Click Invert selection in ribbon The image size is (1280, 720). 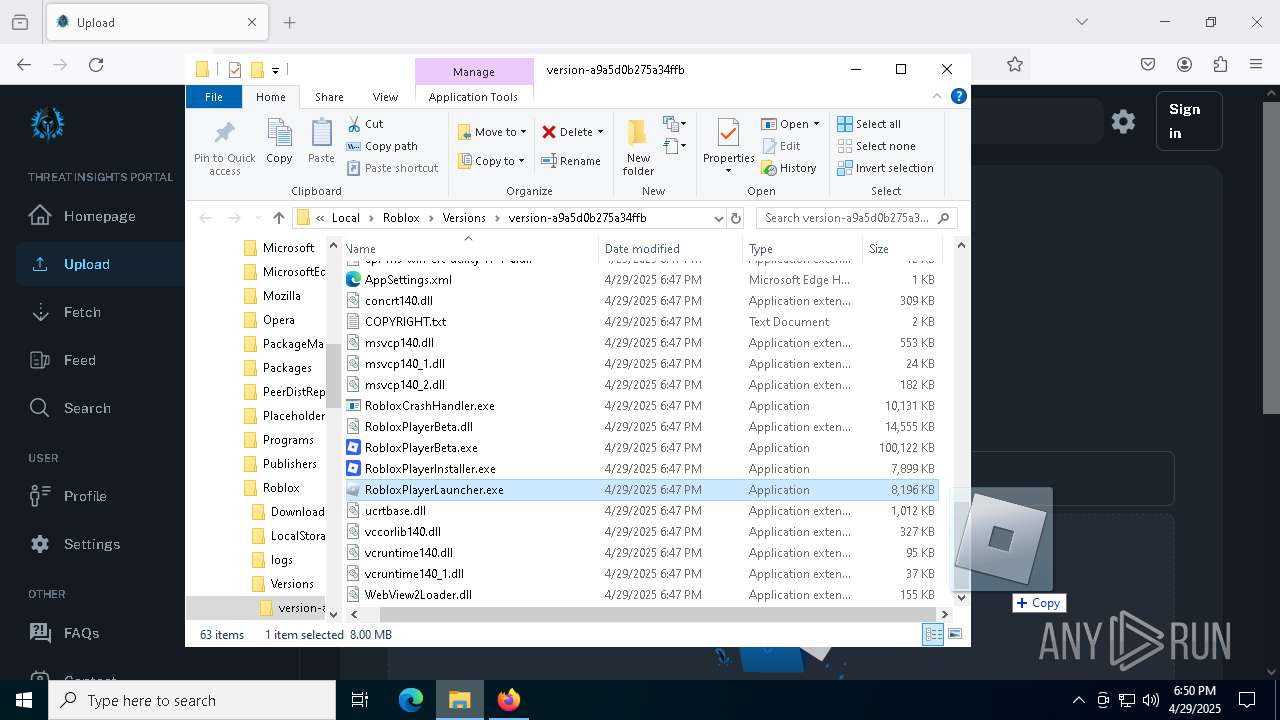point(885,168)
